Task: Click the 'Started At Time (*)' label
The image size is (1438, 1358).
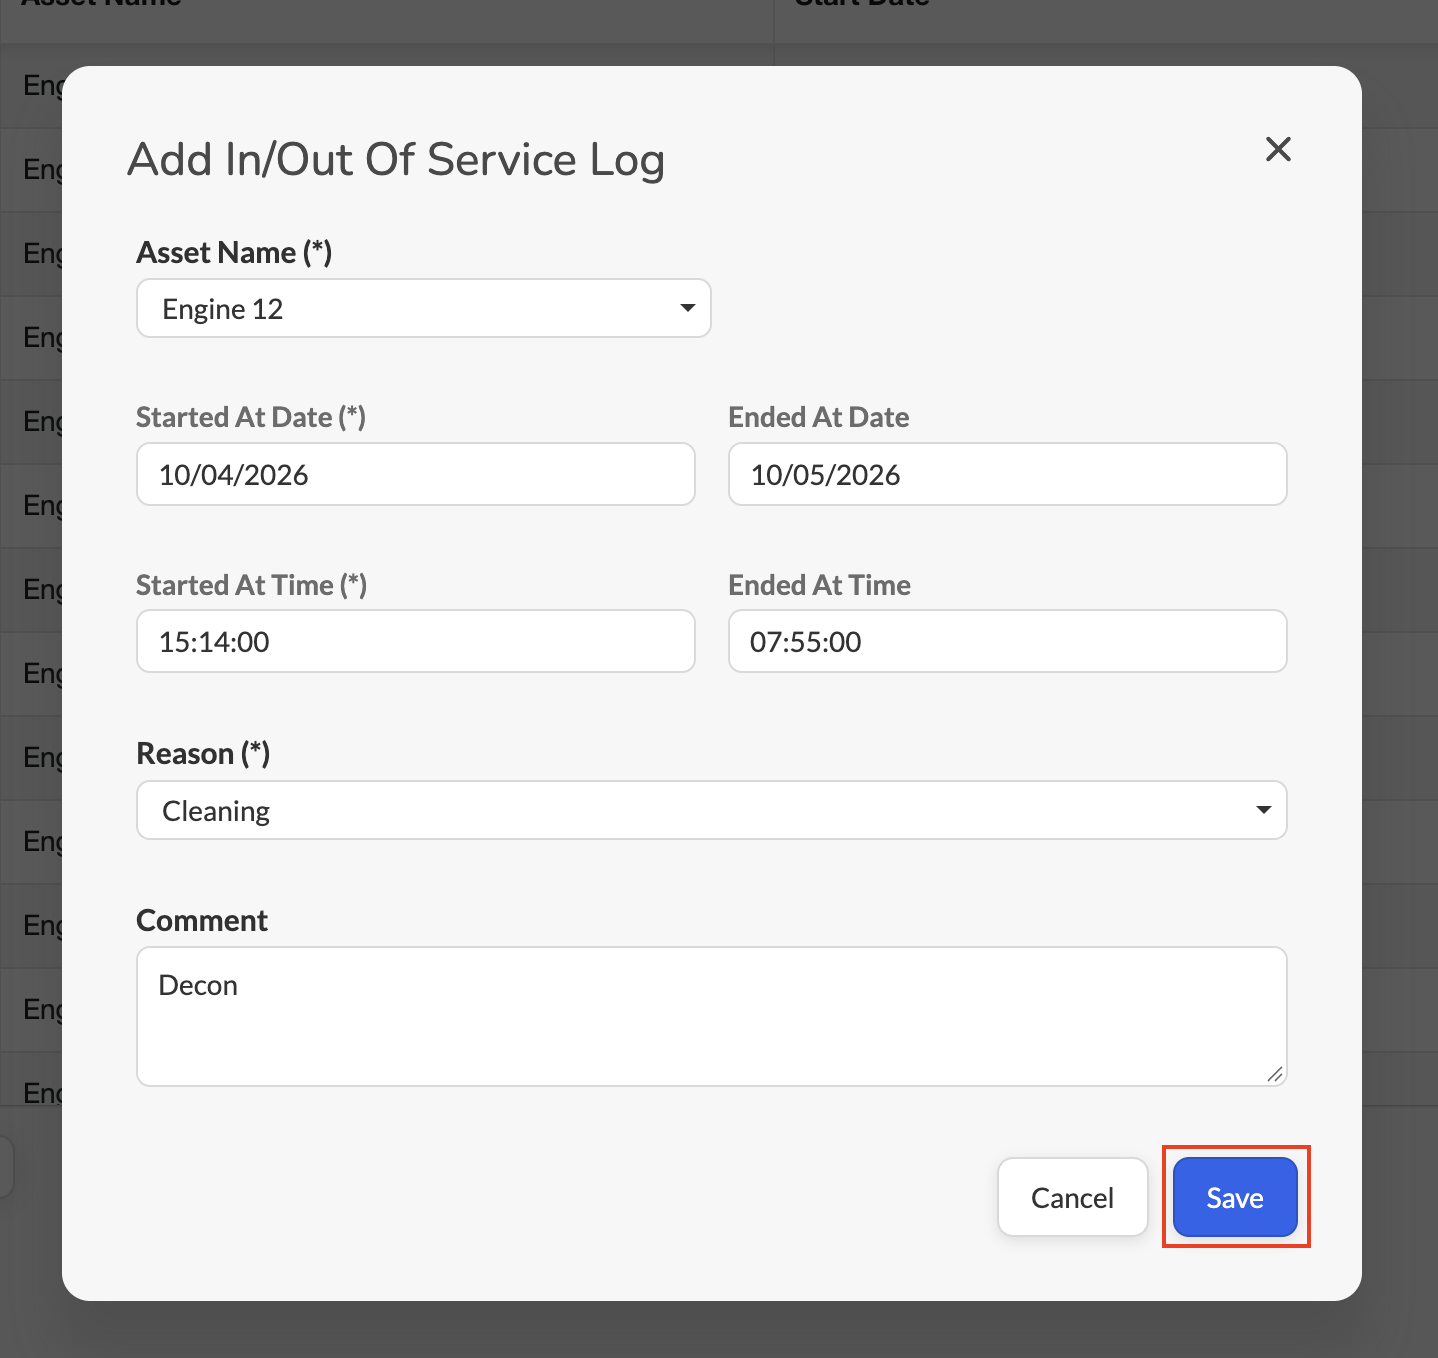Action: [x=252, y=585]
